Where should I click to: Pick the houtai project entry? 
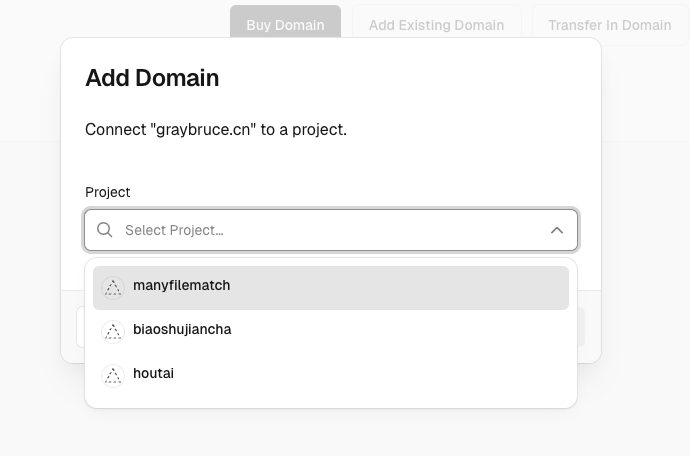point(154,374)
